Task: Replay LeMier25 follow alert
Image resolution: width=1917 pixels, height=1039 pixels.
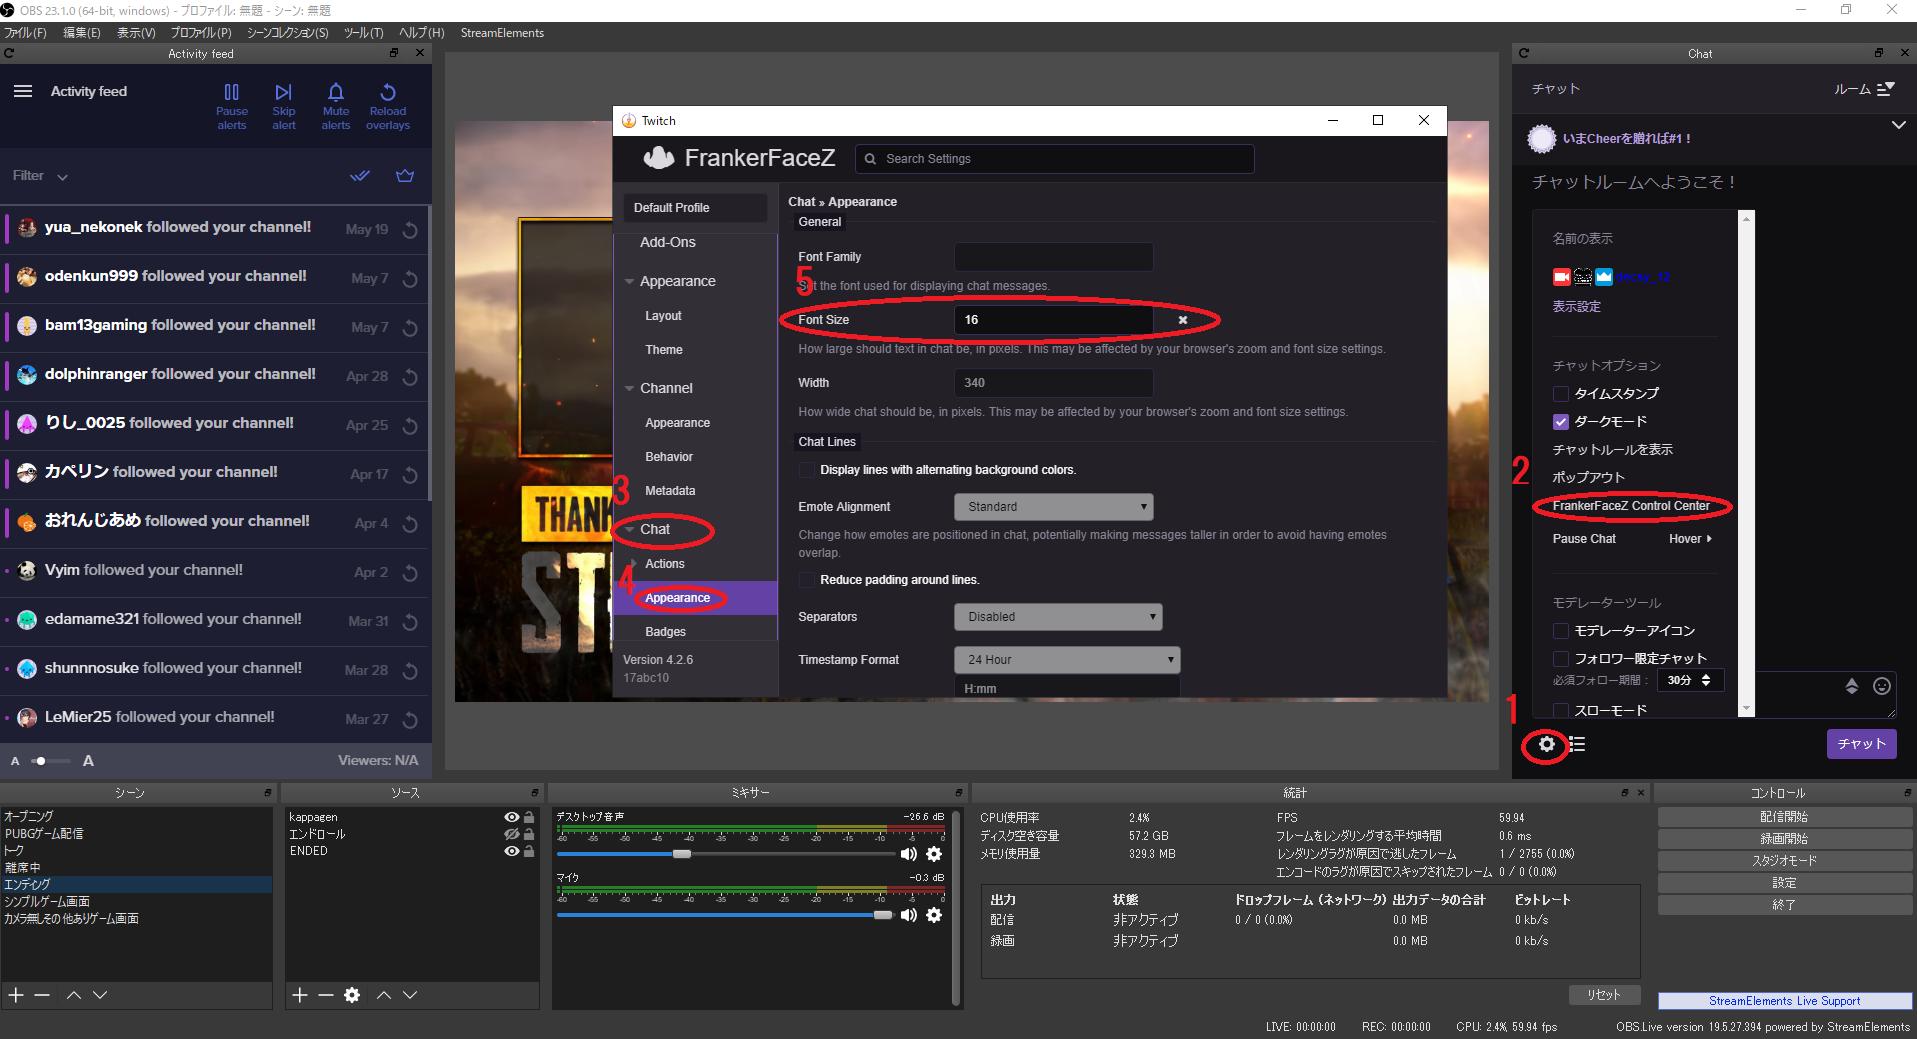Action: click(x=410, y=720)
